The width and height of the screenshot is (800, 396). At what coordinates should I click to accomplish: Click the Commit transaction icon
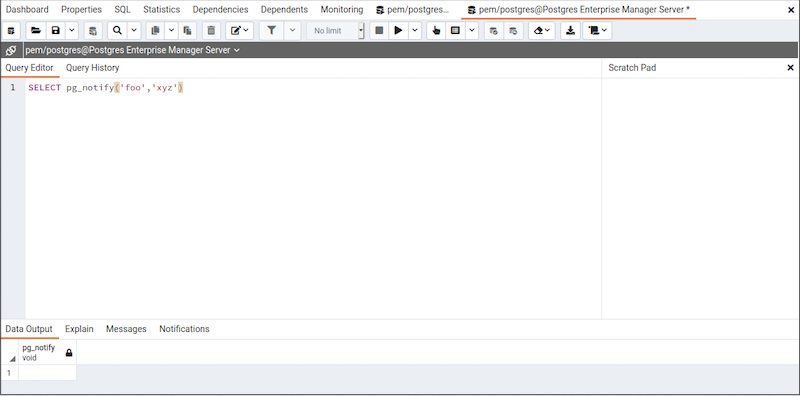tap(493, 31)
